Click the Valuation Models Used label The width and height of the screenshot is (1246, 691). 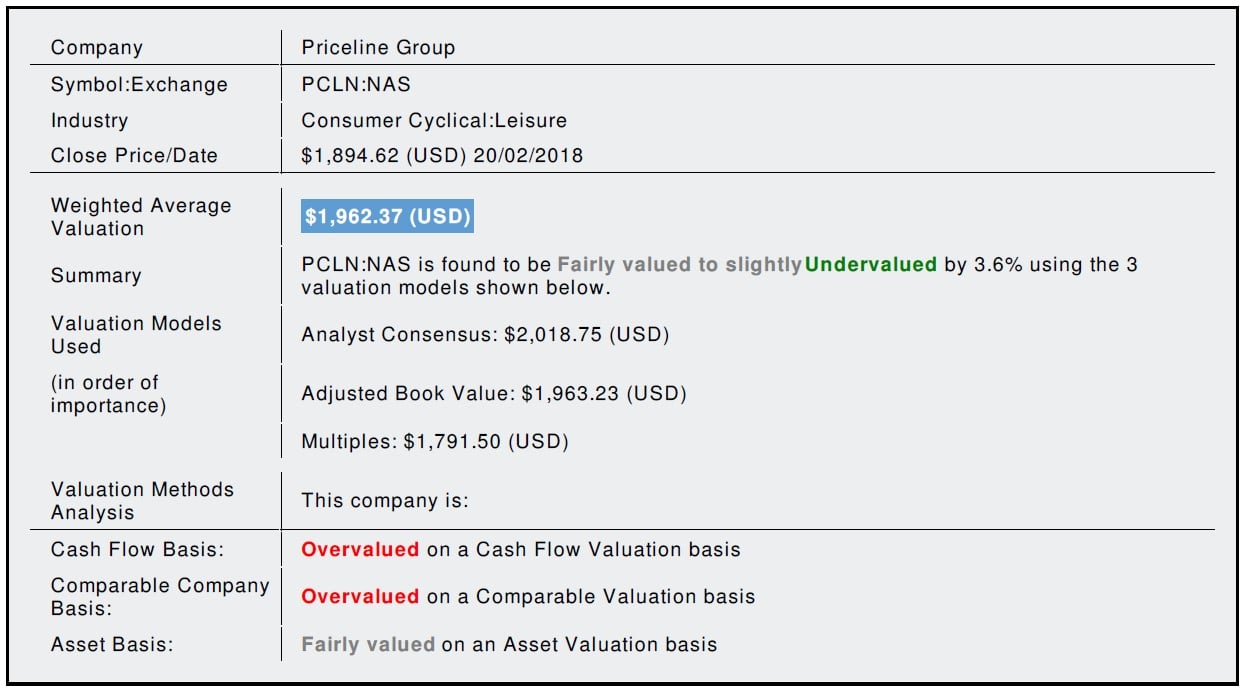(136, 335)
